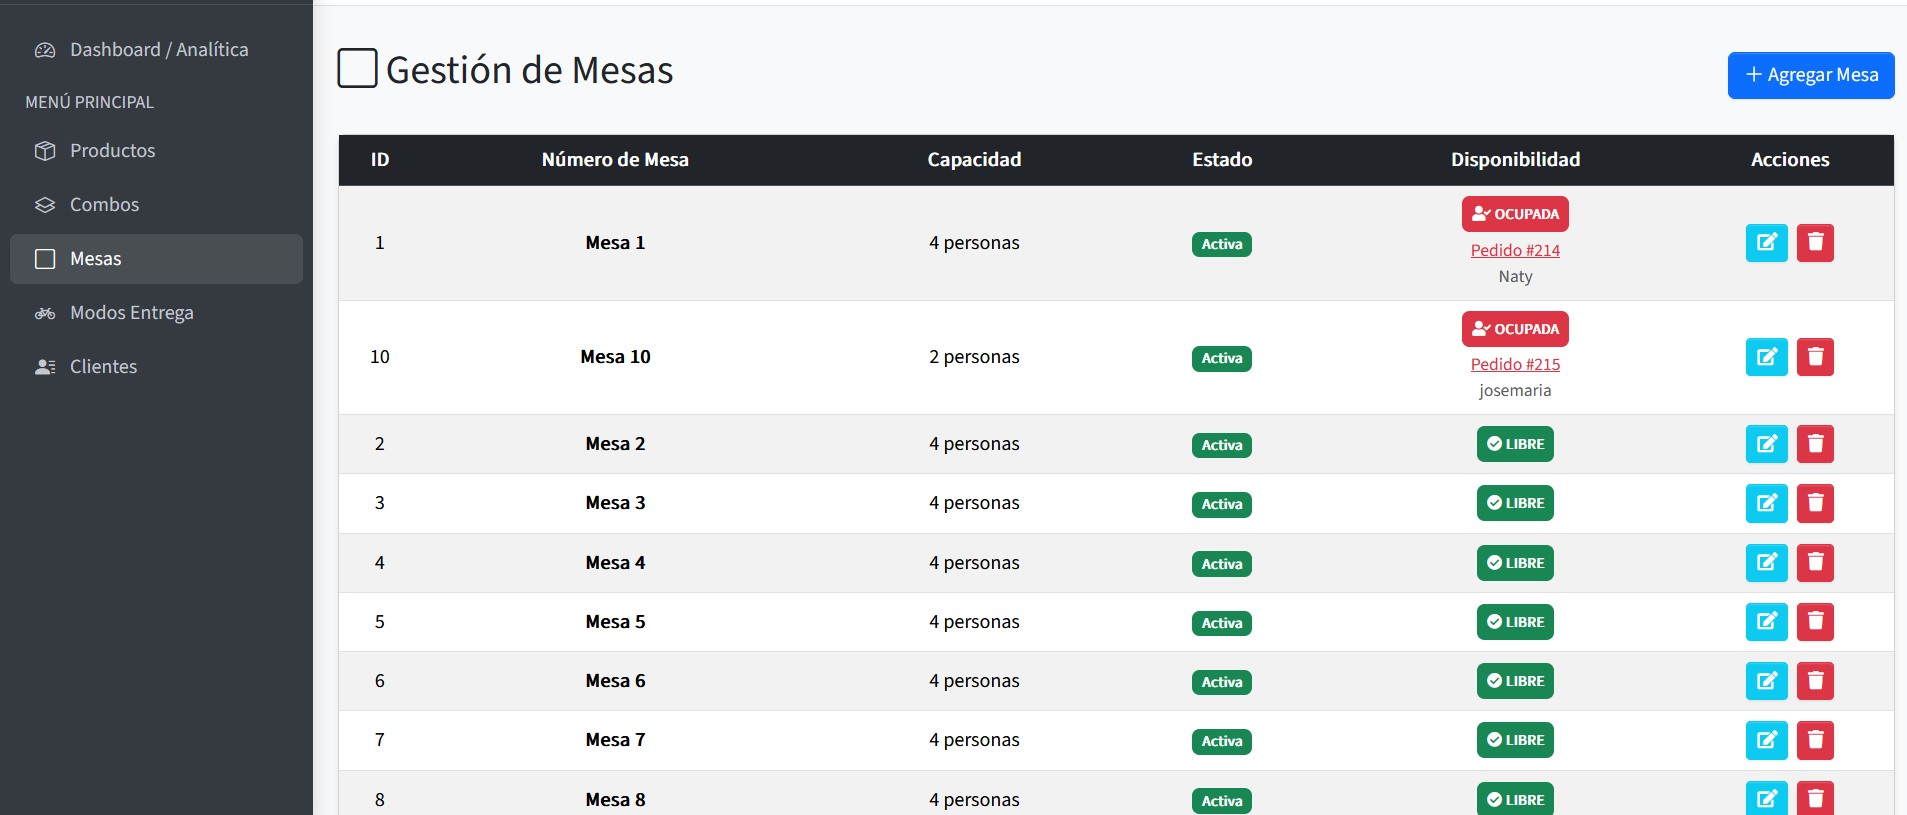Delete Mesa 2 using the trash icon
The image size is (1907, 815).
point(1815,444)
